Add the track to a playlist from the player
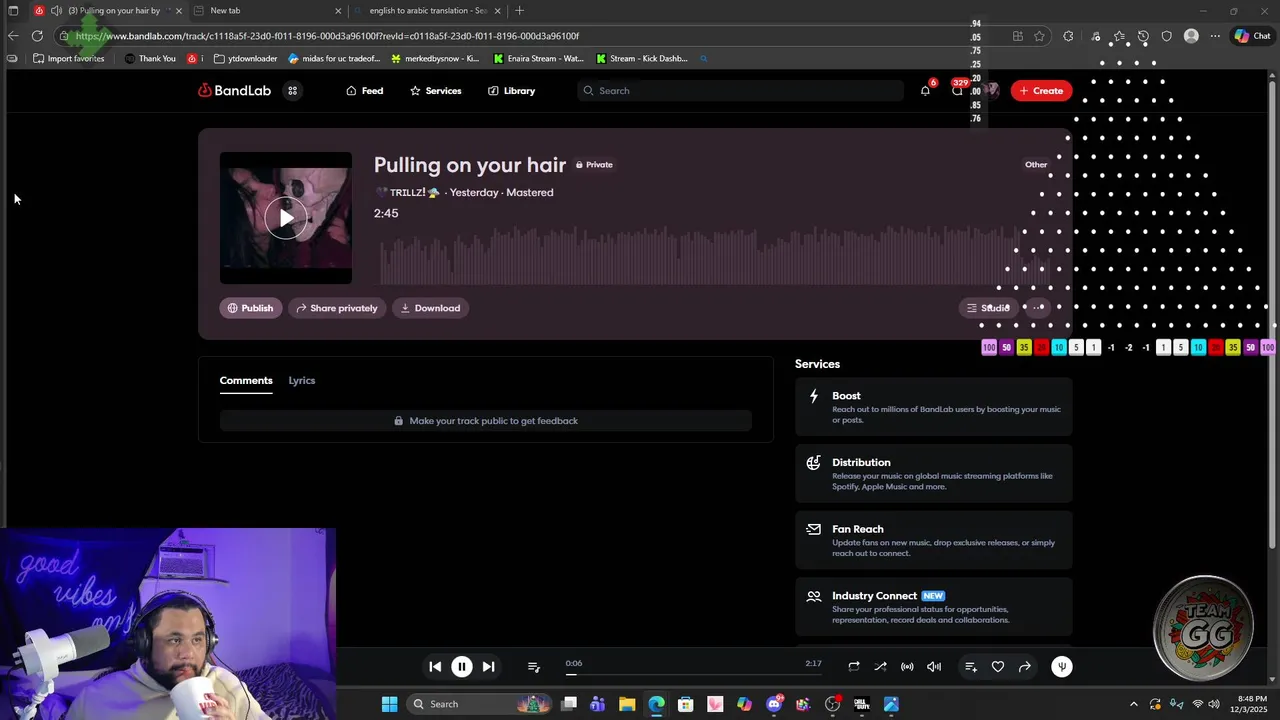1280x720 pixels. (x=971, y=666)
